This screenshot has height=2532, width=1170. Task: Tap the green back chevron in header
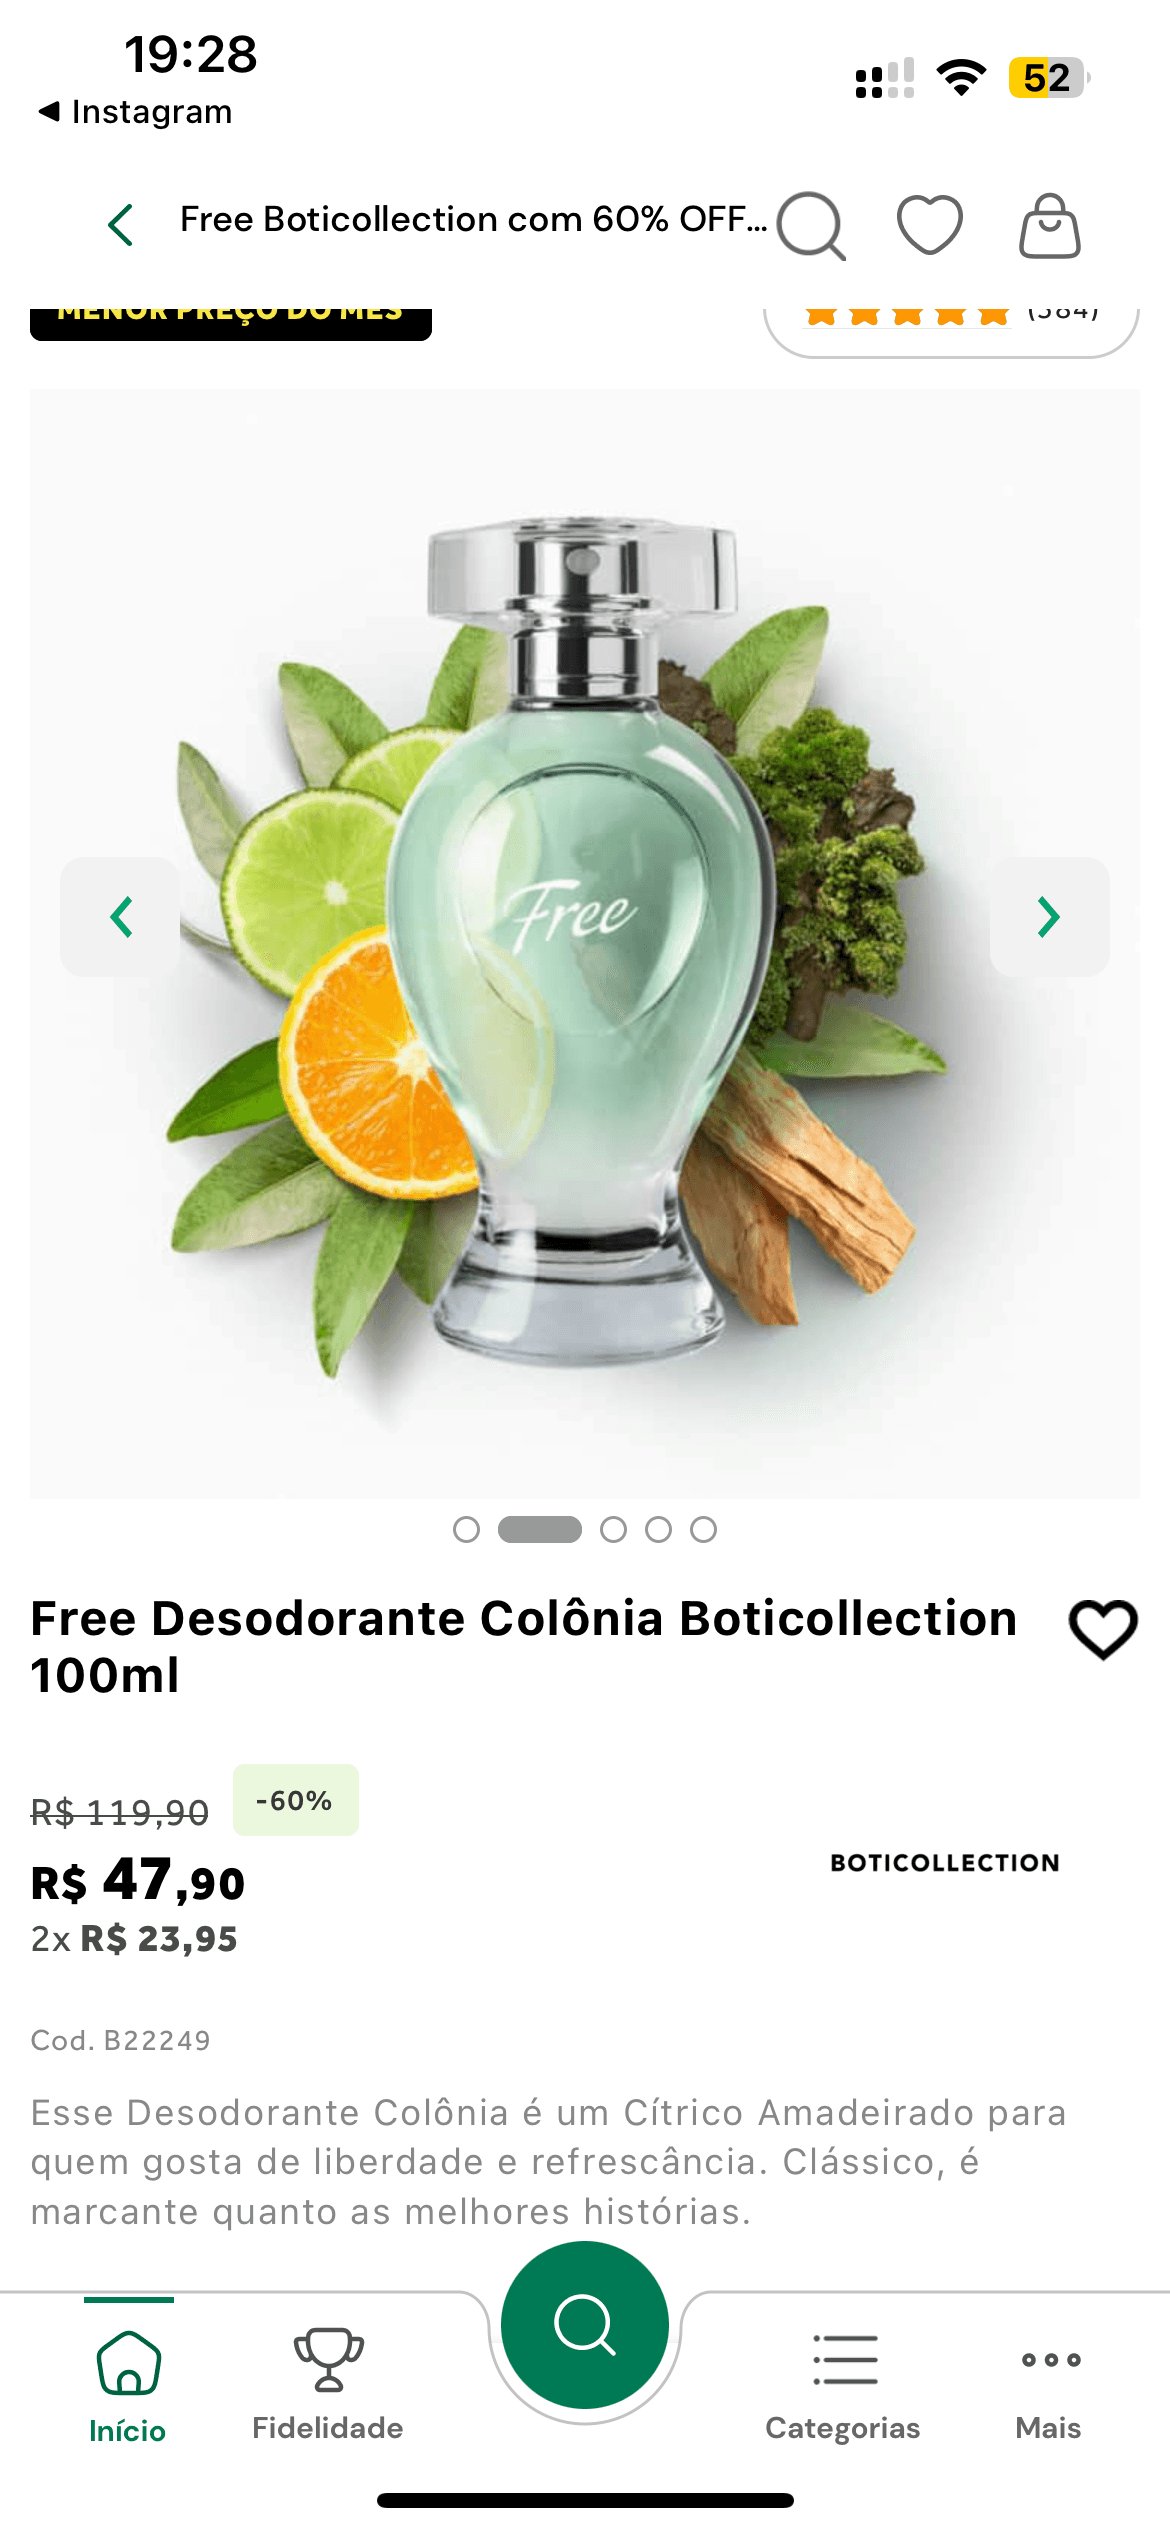point(121,224)
